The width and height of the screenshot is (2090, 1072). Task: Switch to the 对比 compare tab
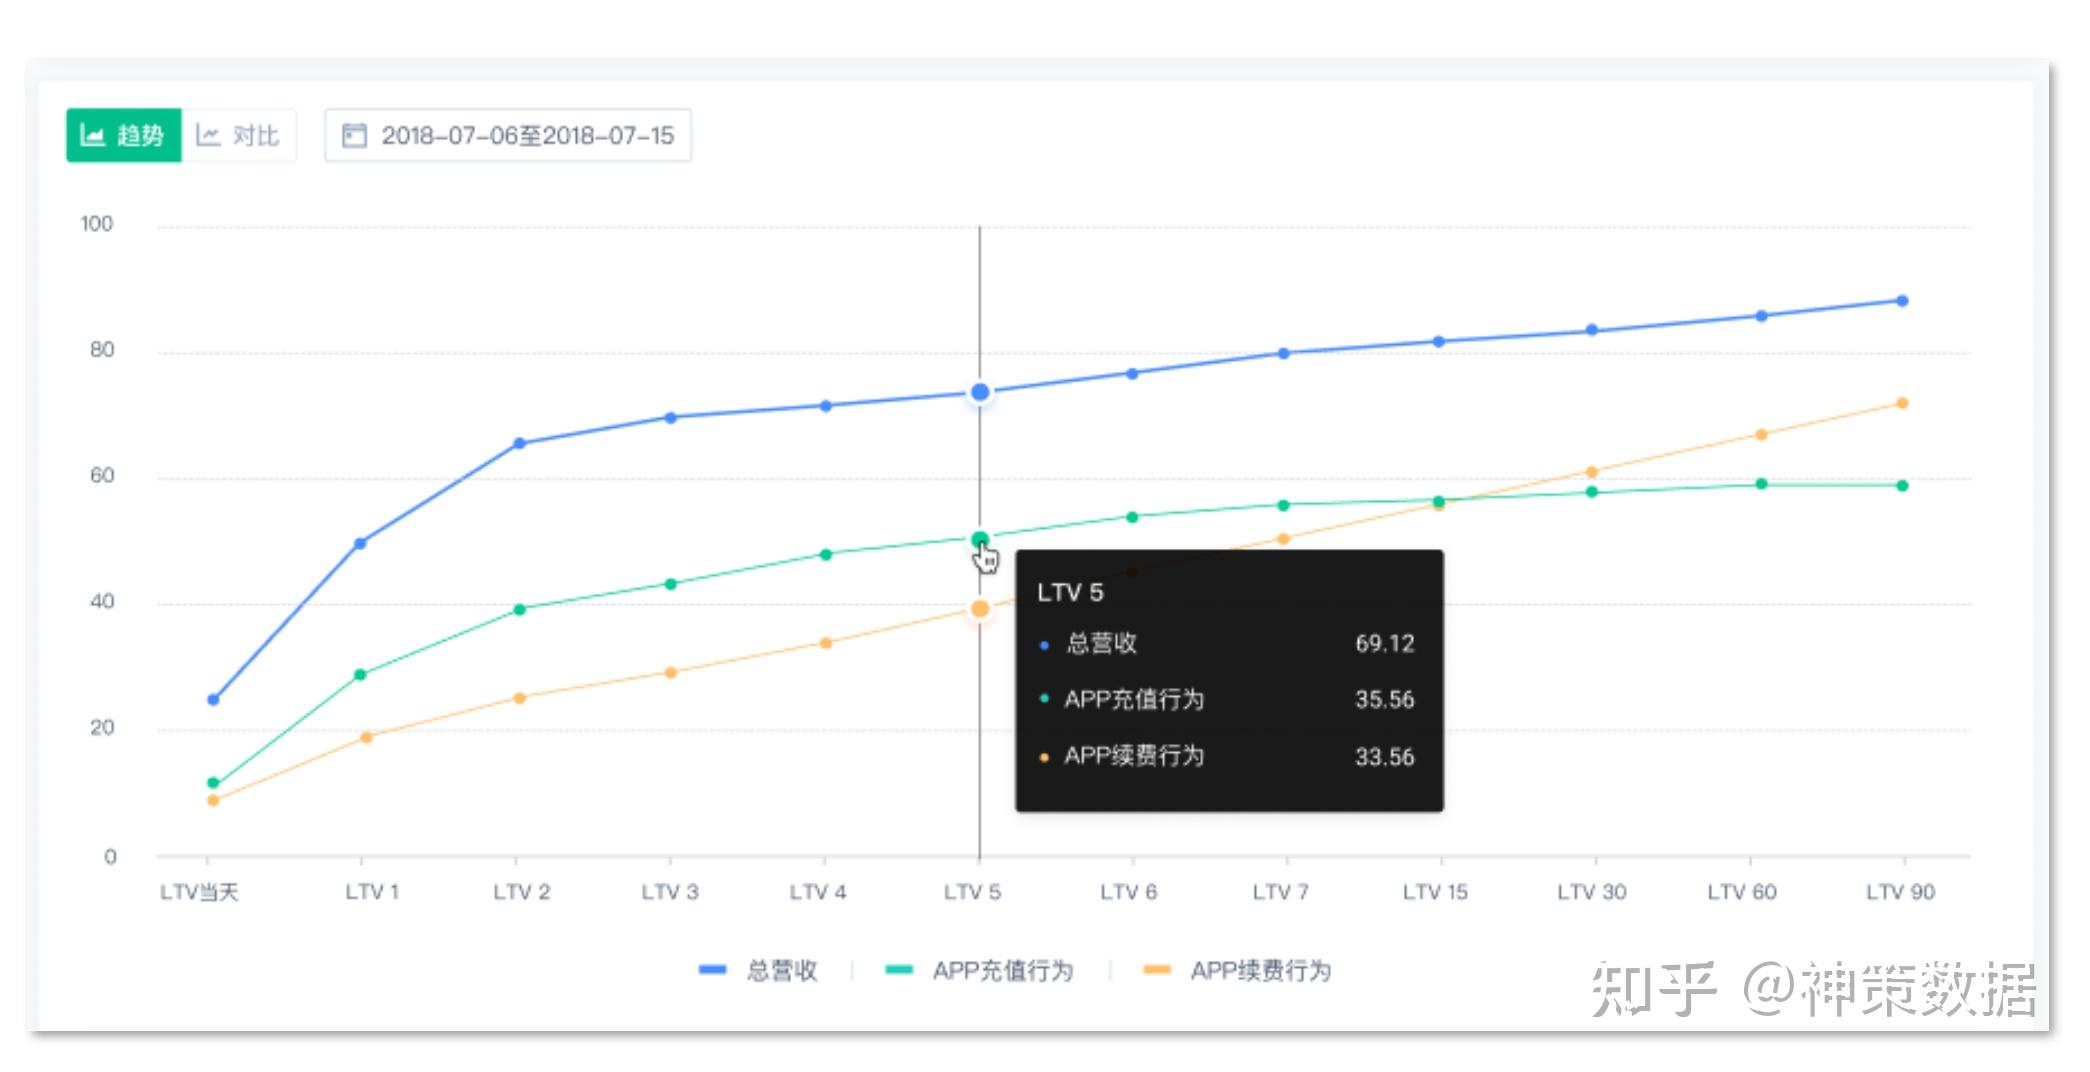click(239, 135)
